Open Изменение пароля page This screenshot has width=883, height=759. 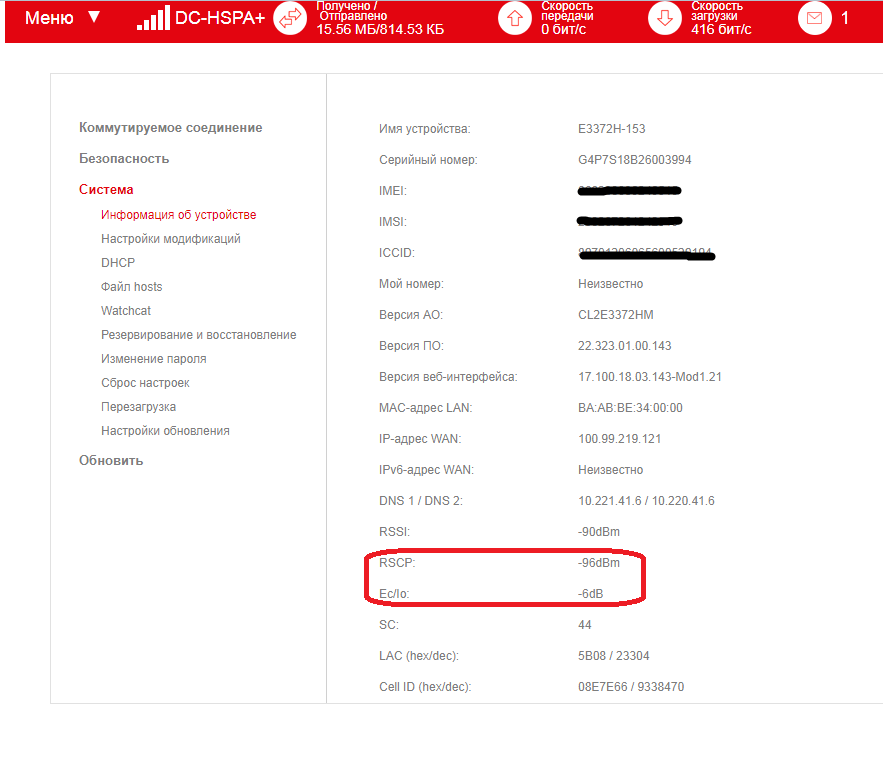[x=154, y=359]
